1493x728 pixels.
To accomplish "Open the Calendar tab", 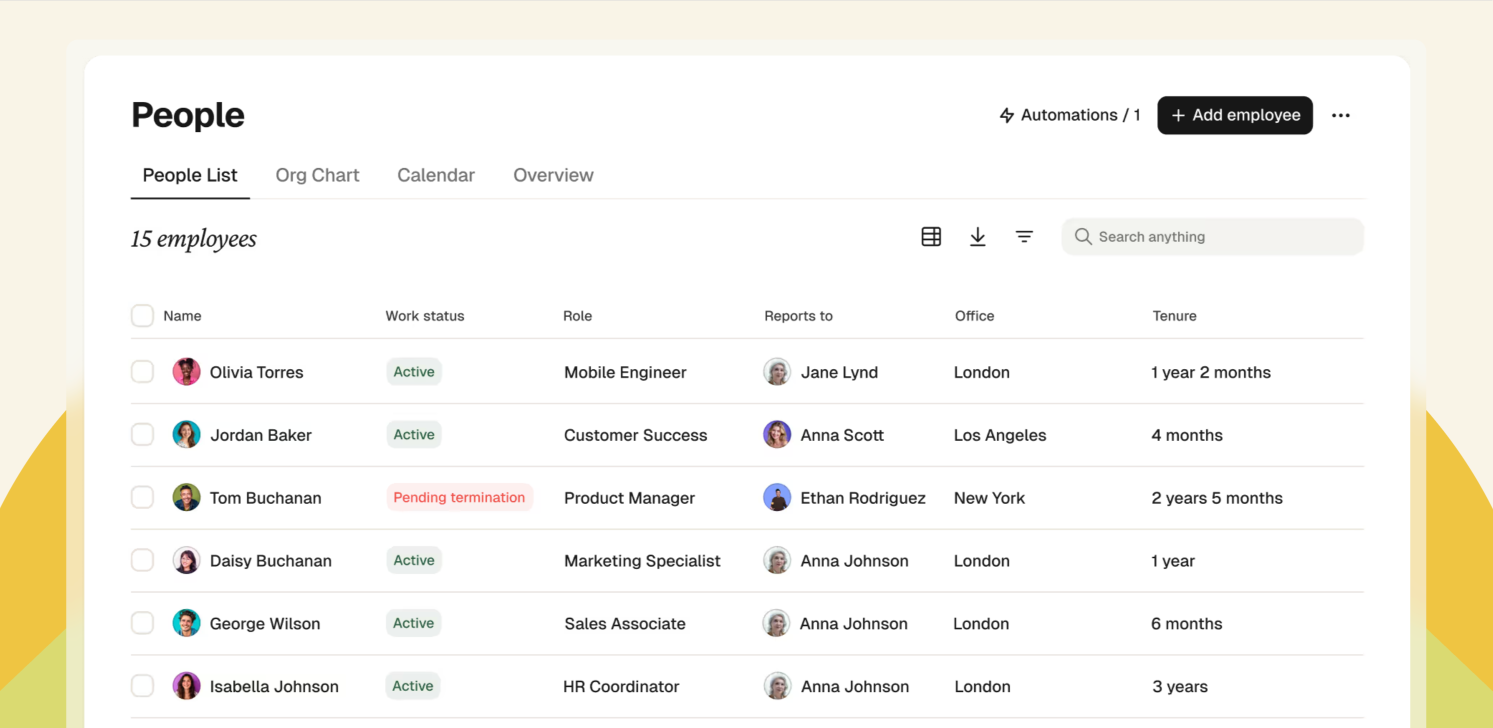I will (436, 174).
